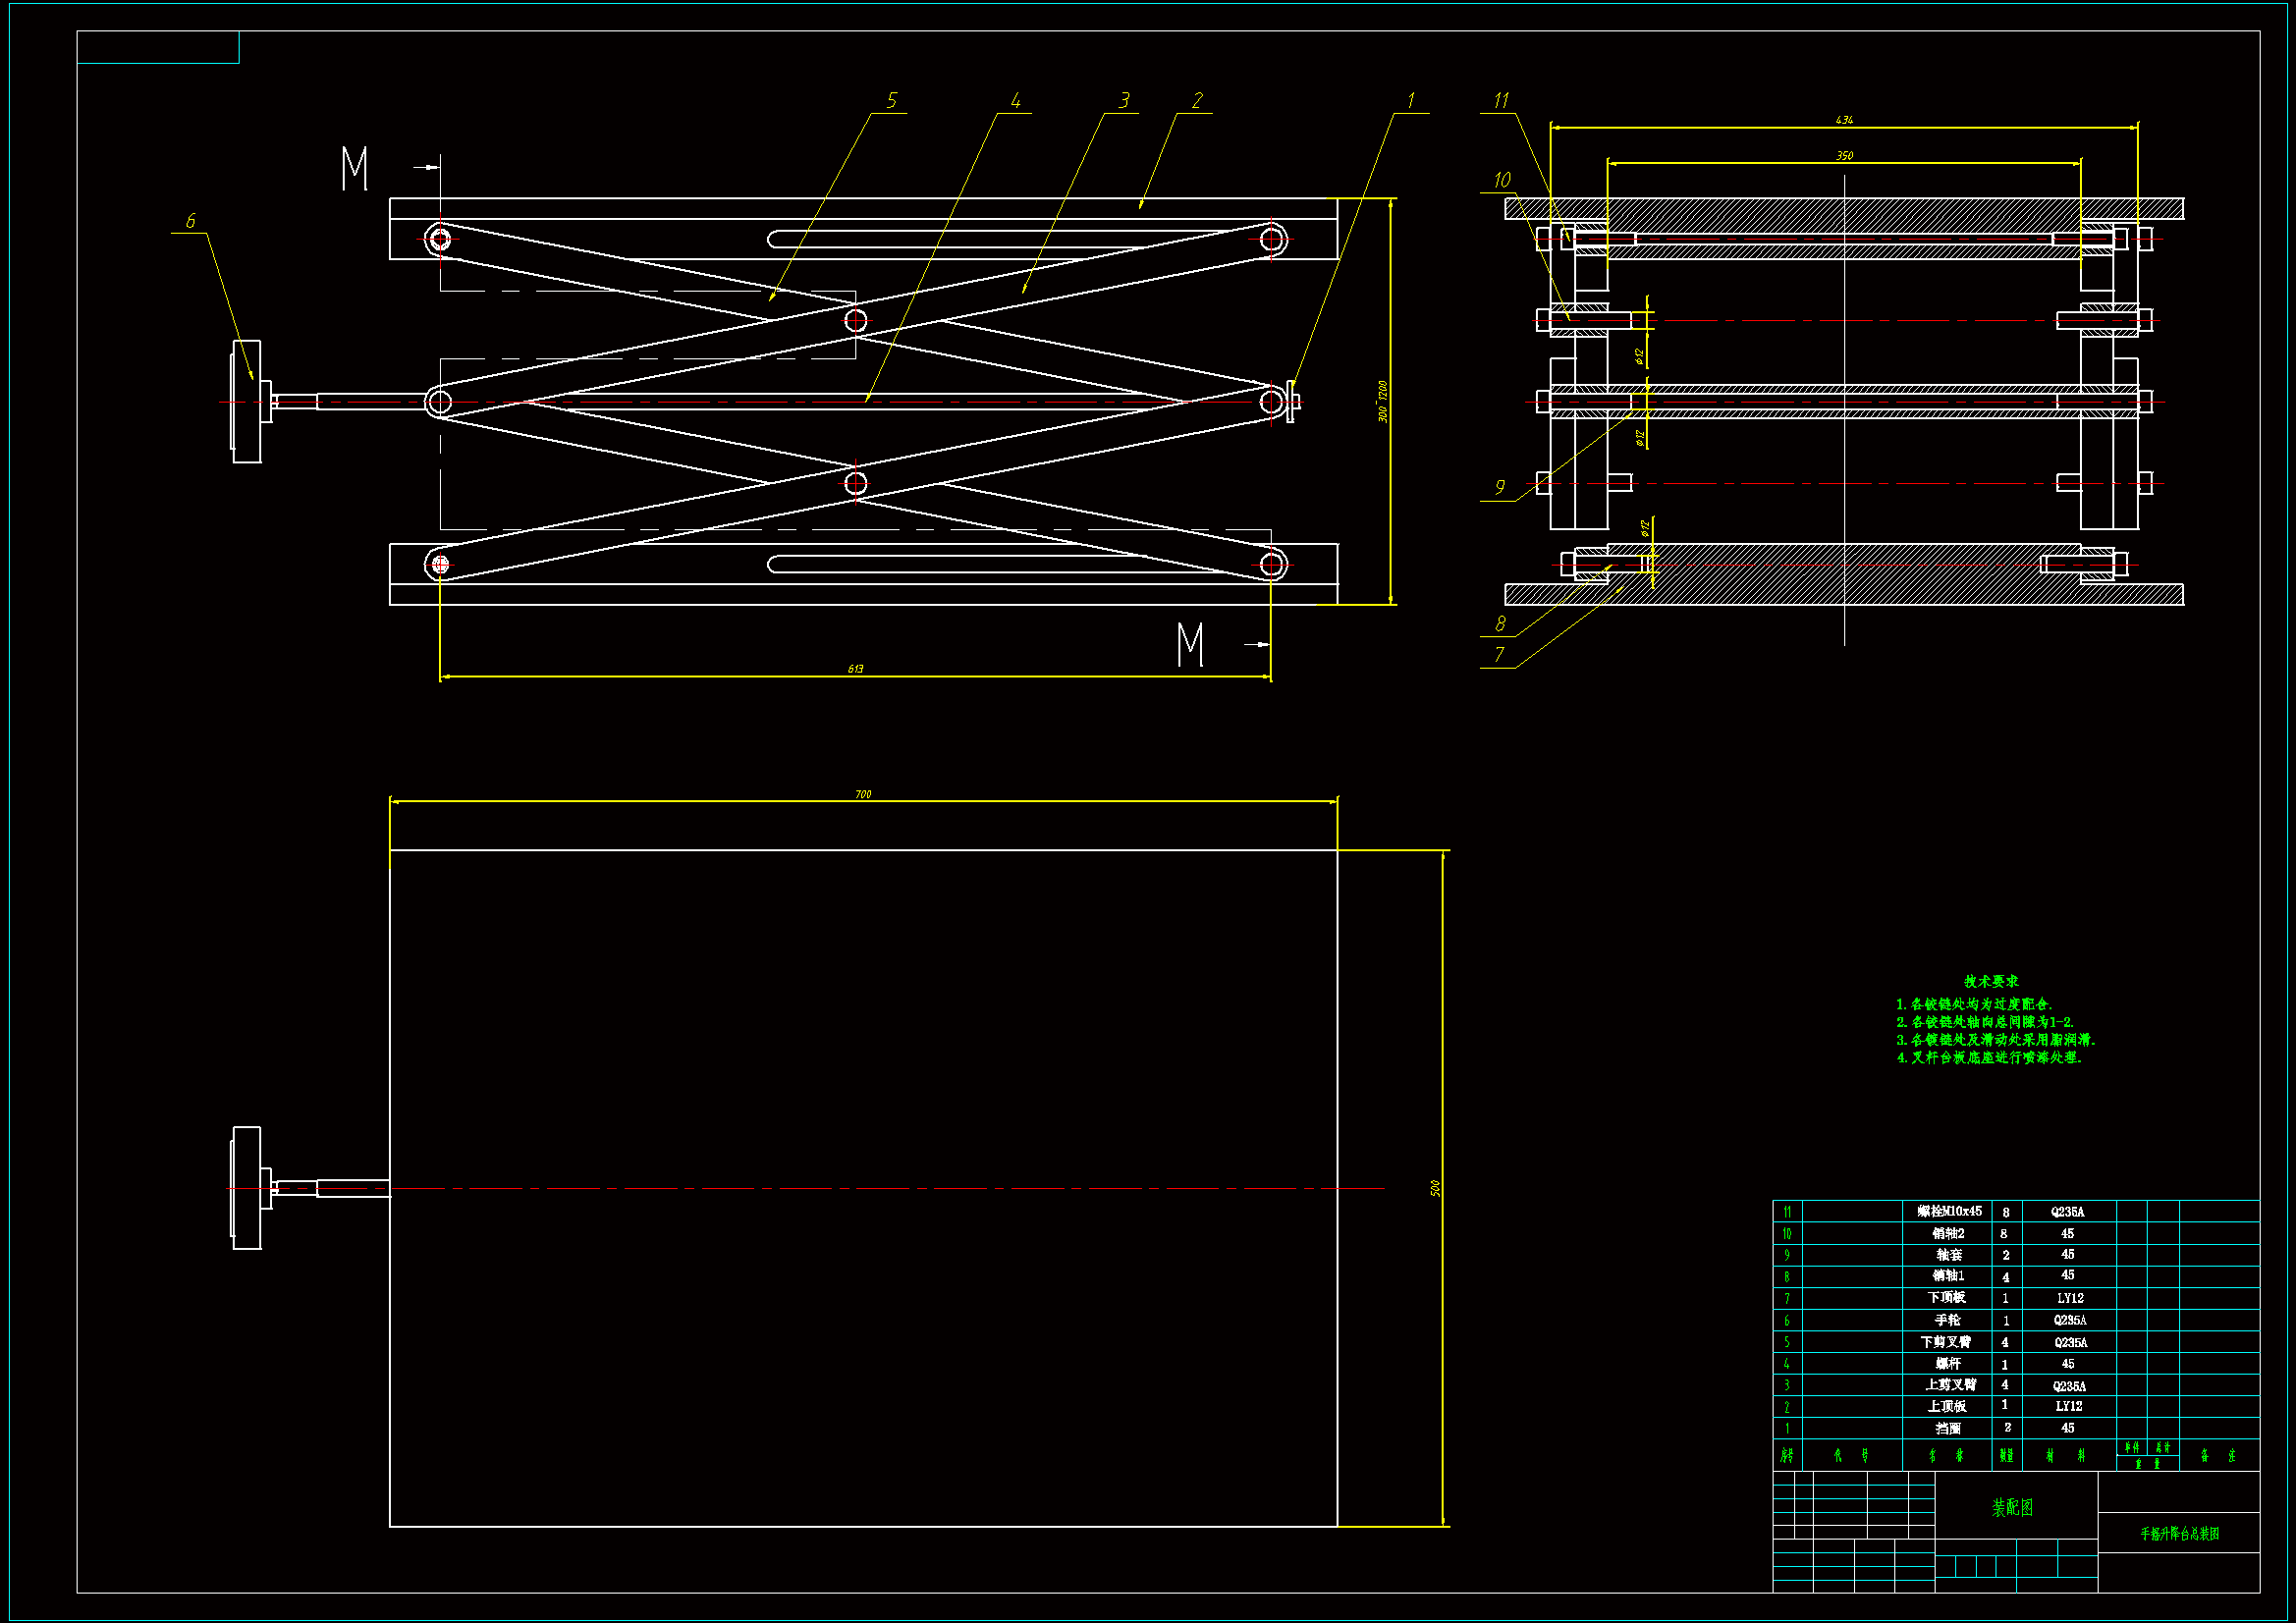The image size is (2296, 1623).
Task: Select balloon label number 5
Action: pos(891,100)
